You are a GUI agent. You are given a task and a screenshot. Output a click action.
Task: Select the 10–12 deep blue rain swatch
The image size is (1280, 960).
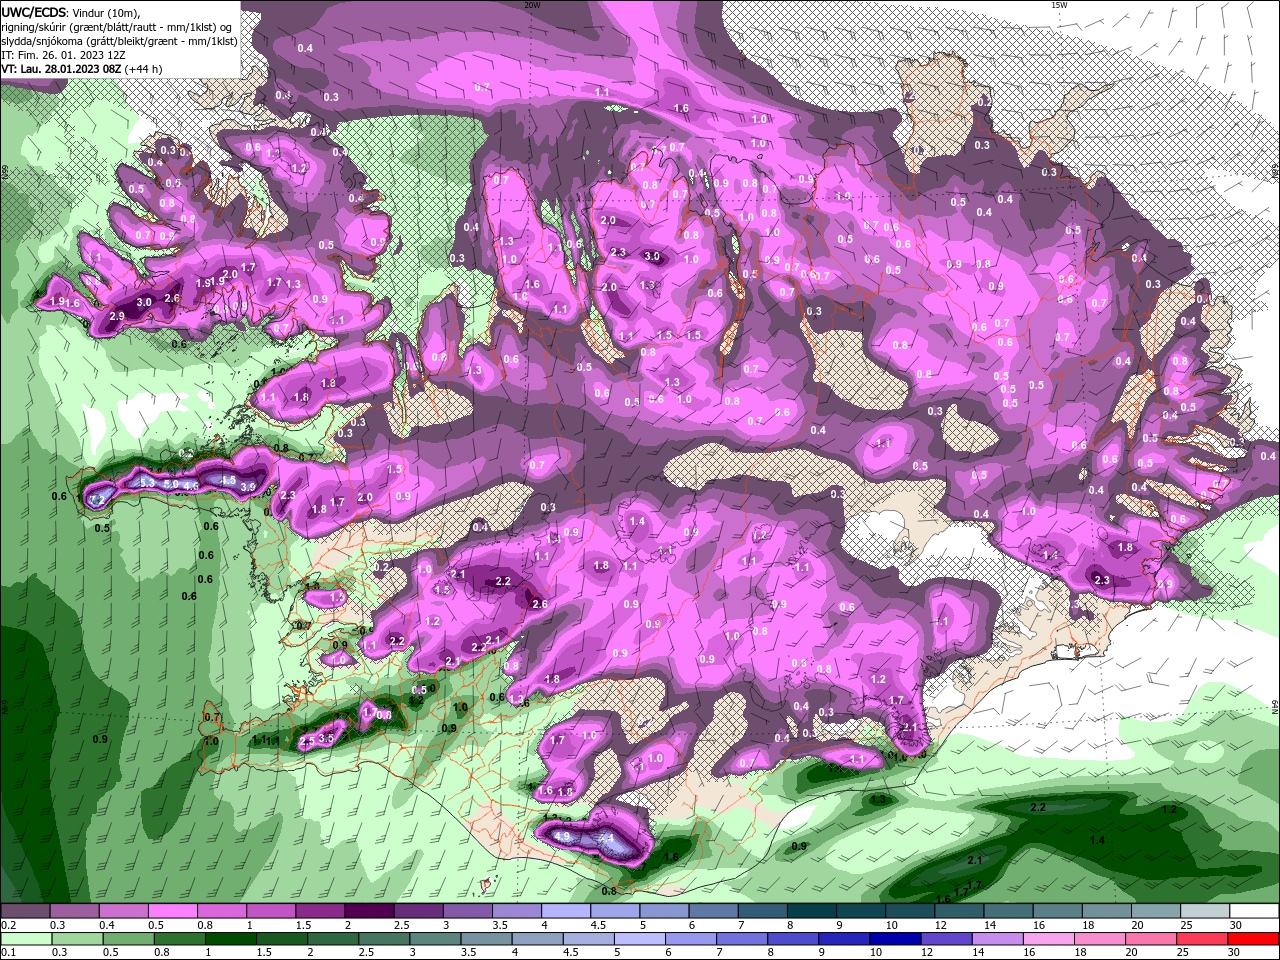896,939
